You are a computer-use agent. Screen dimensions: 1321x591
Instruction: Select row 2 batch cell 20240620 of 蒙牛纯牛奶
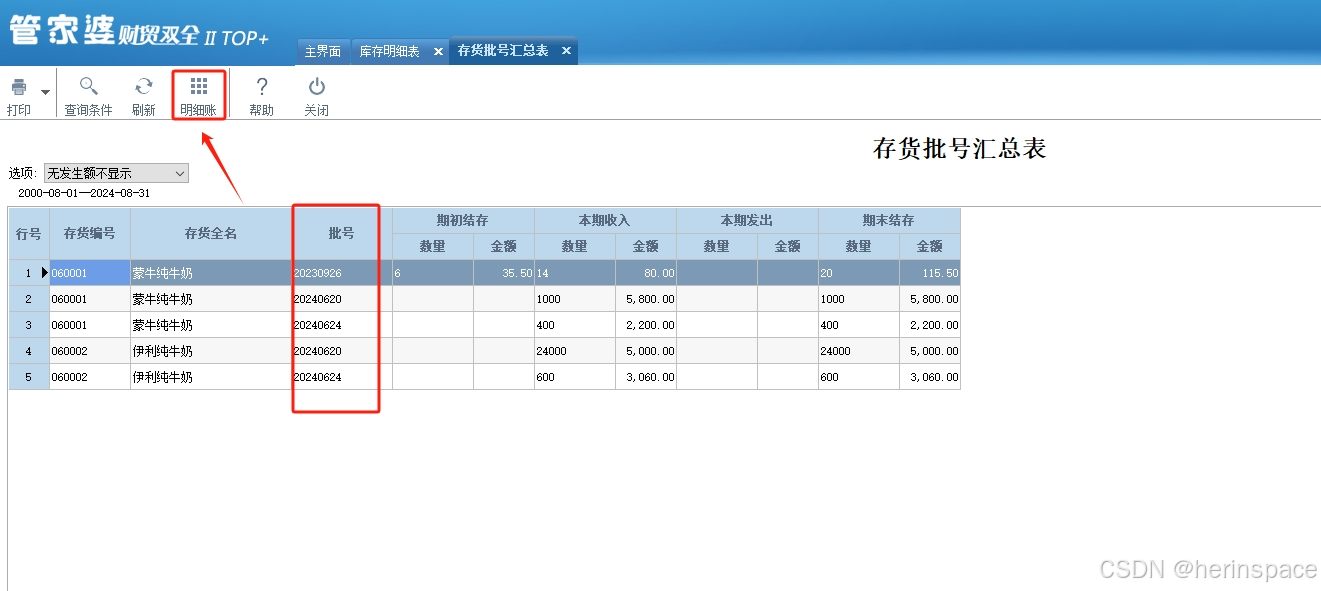click(342, 299)
